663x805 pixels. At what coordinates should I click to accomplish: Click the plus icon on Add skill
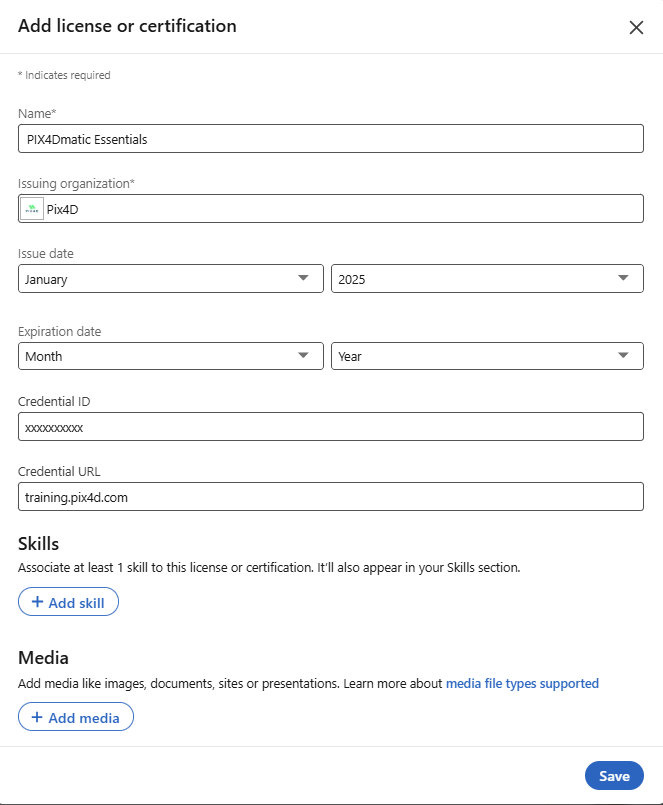[x=37, y=602]
